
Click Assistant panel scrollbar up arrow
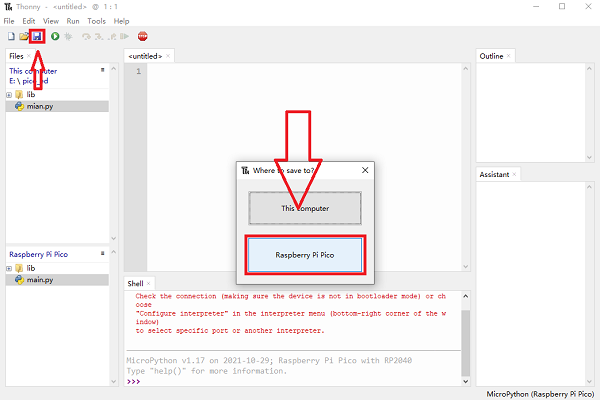(x=589, y=187)
